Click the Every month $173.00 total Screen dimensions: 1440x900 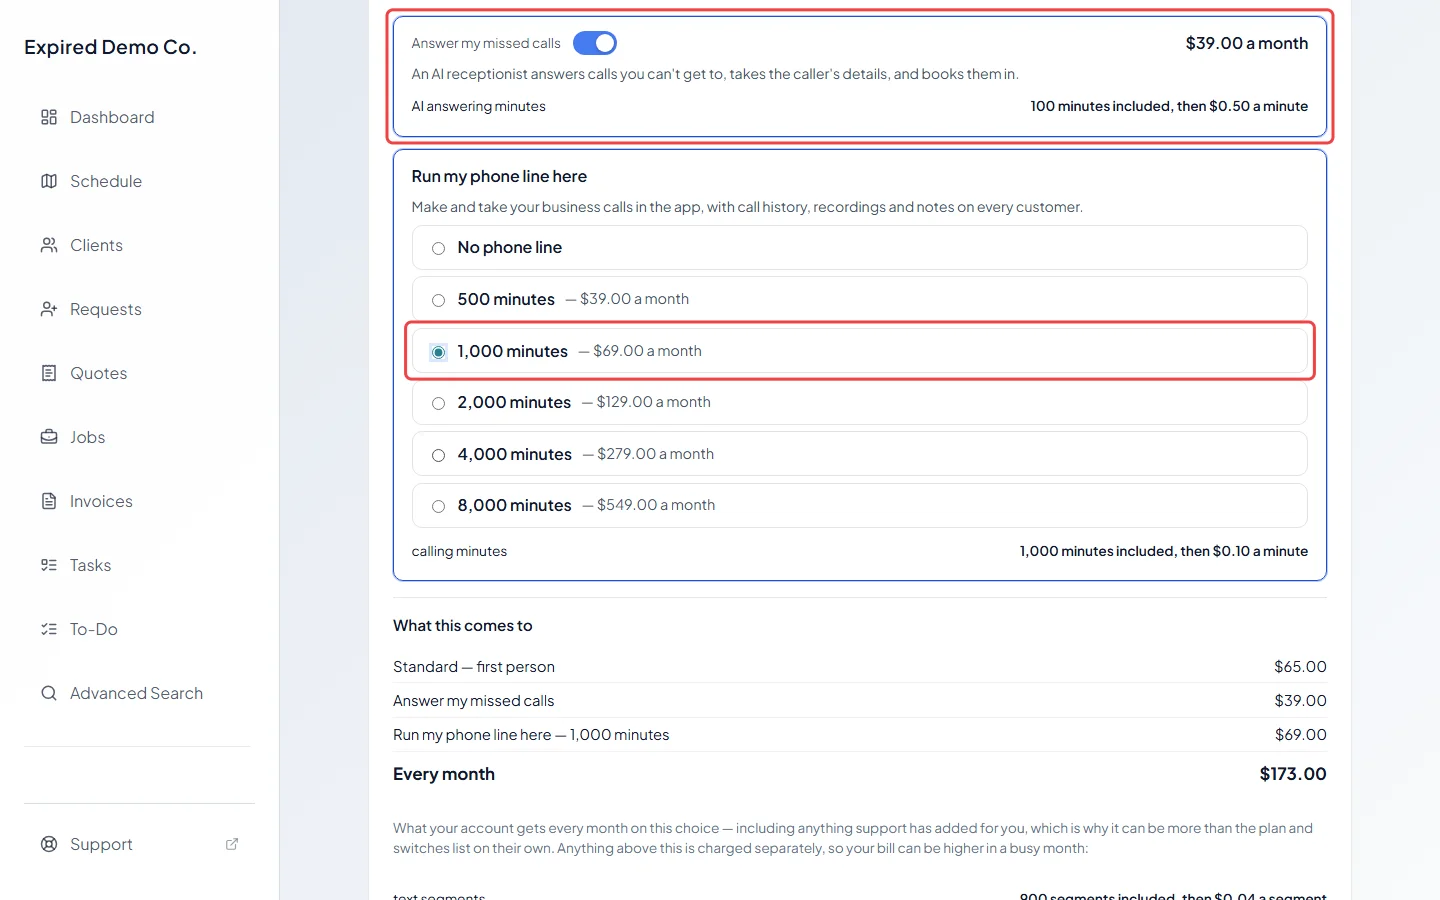coord(1293,774)
